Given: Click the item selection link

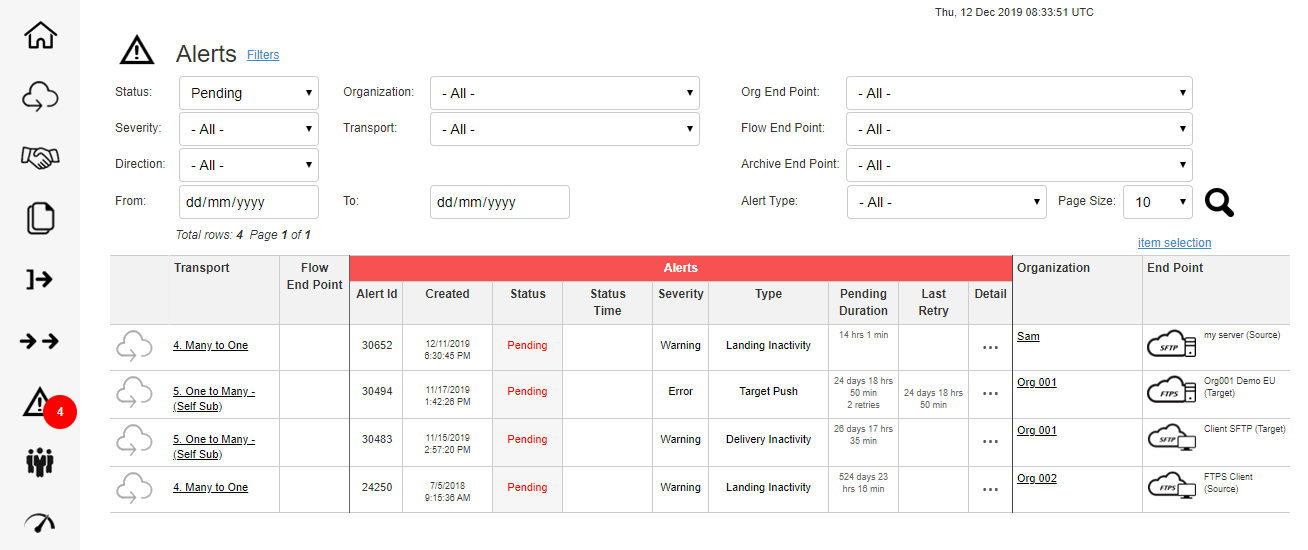Looking at the screenshot, I should 1174,243.
